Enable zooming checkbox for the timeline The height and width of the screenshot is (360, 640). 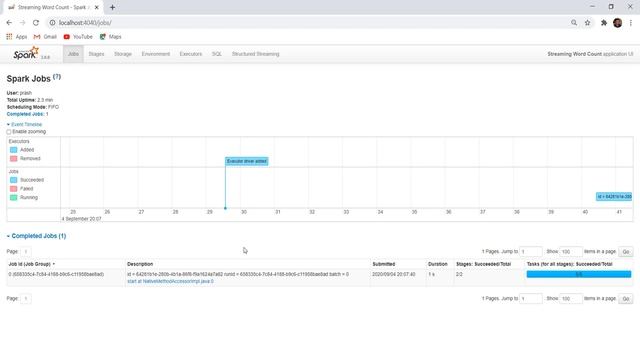coord(9,132)
